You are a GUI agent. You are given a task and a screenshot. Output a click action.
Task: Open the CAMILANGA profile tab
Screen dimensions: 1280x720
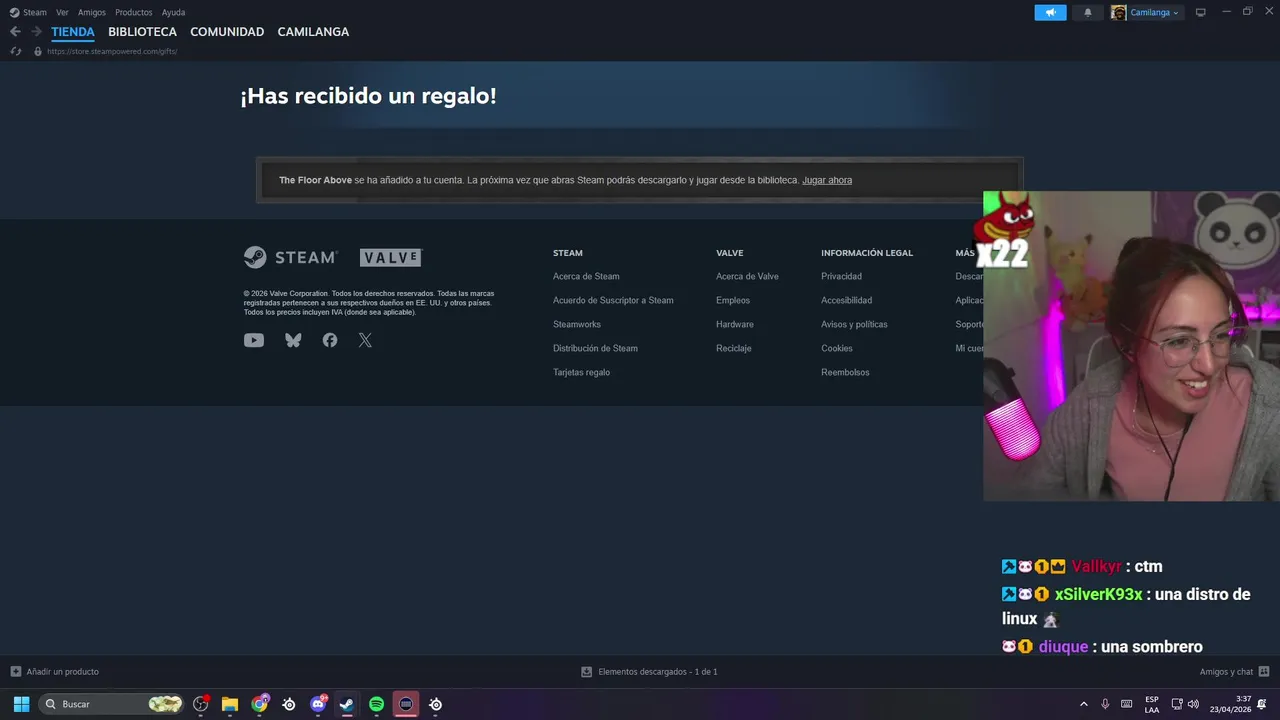[x=313, y=32]
